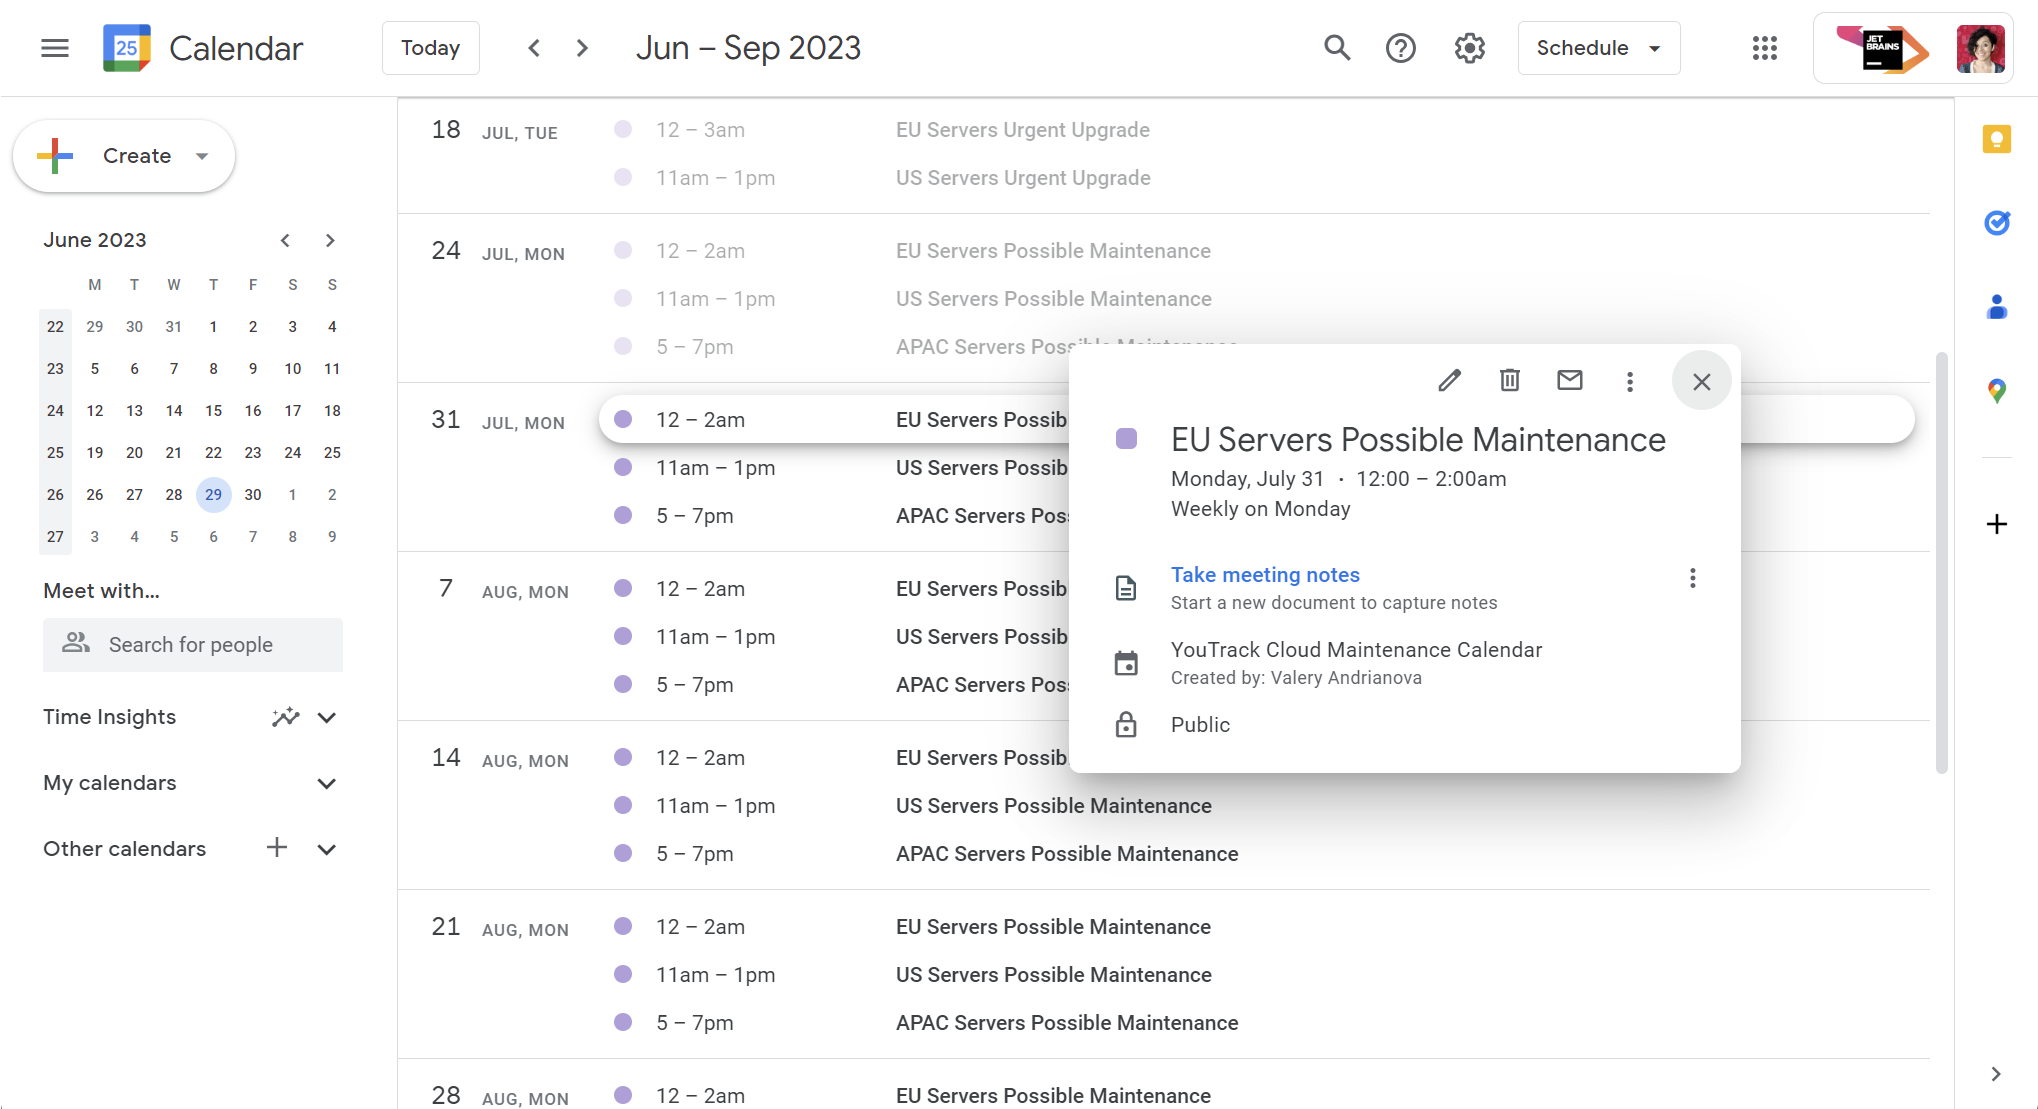Open the search icon in Calendar

(1337, 47)
